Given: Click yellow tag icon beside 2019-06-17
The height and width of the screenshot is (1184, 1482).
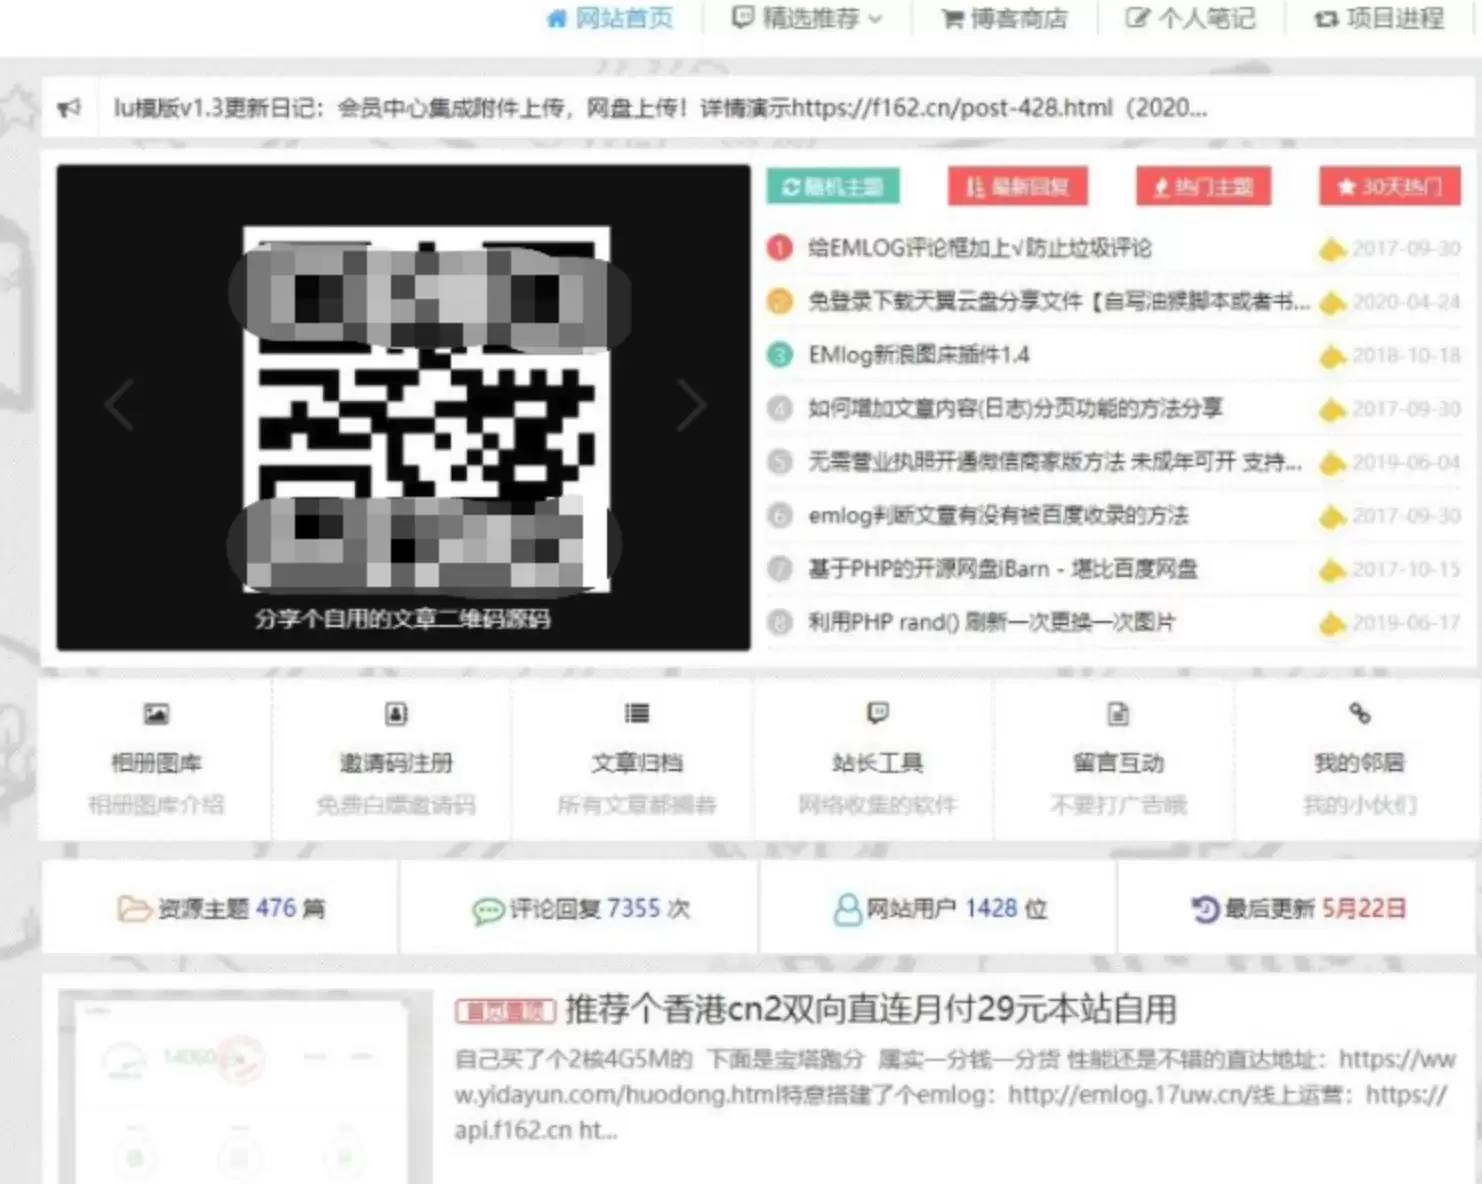Looking at the screenshot, I should 1332,624.
